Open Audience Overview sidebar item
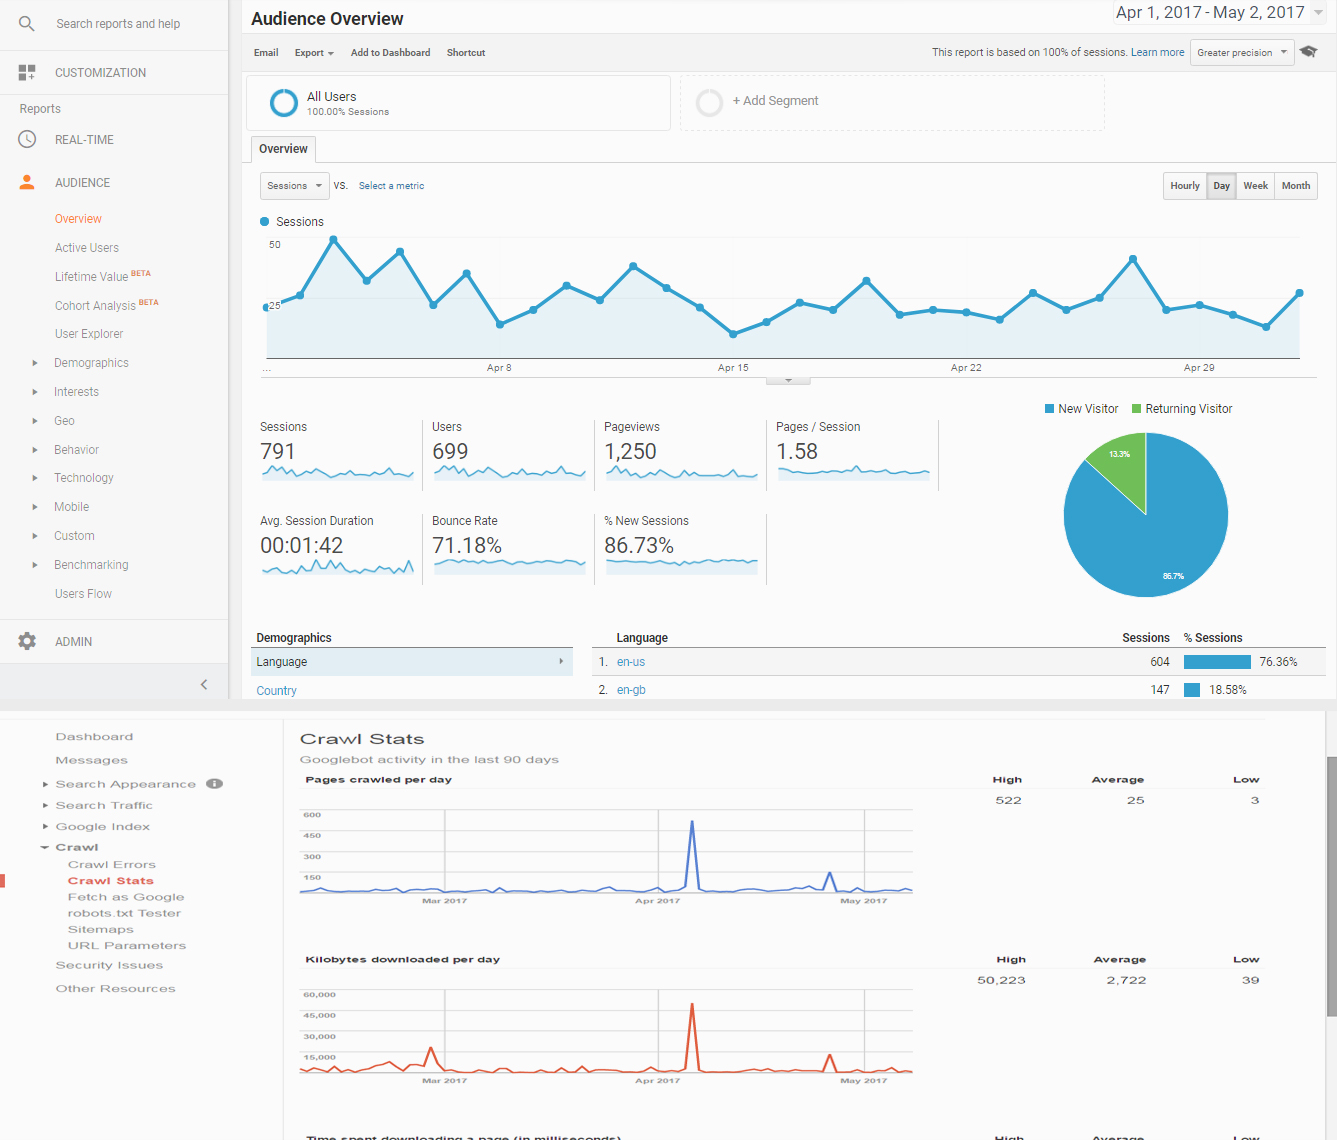Screen dimensions: 1337x1140 click(78, 219)
